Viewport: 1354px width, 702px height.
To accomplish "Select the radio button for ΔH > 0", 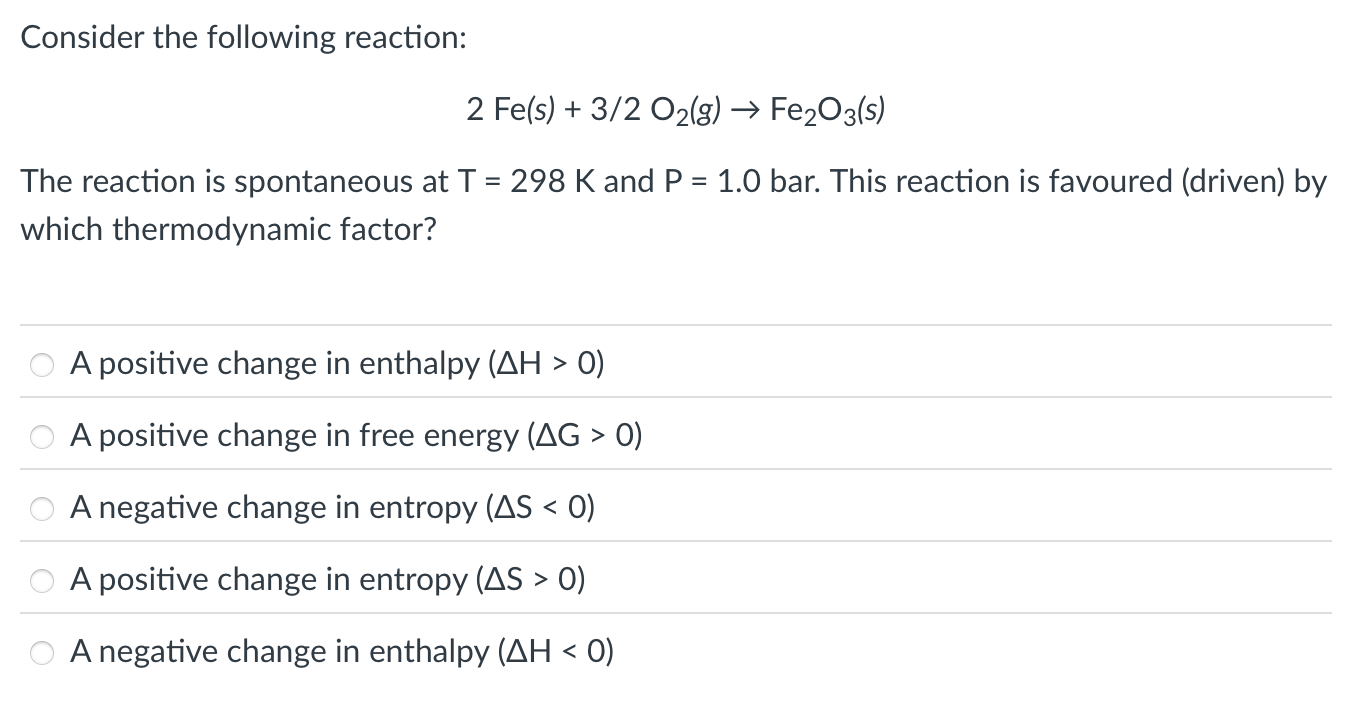I will (41, 364).
